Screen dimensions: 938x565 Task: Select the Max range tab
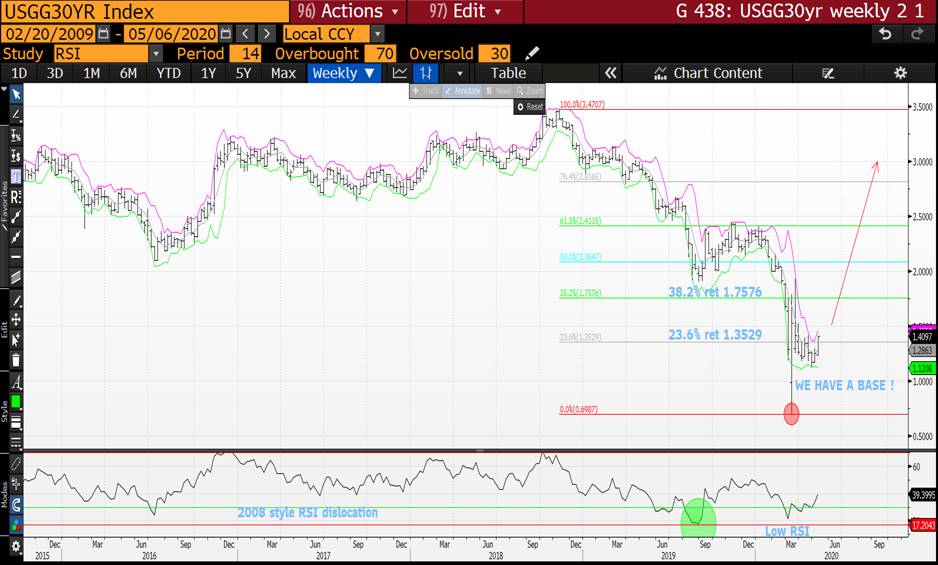(x=283, y=73)
